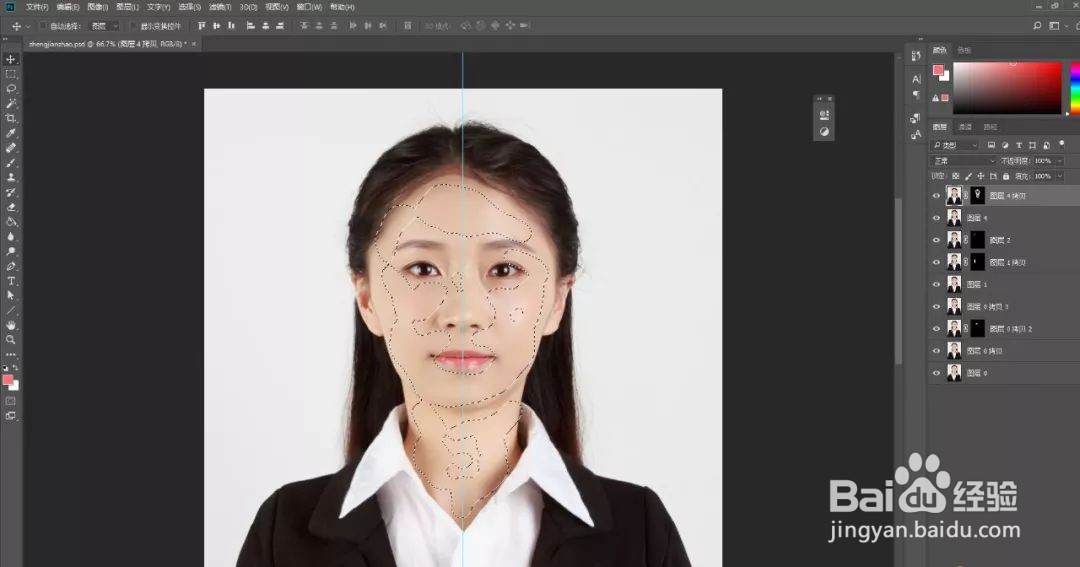Open the Character panel icon in side dock

coord(916,79)
